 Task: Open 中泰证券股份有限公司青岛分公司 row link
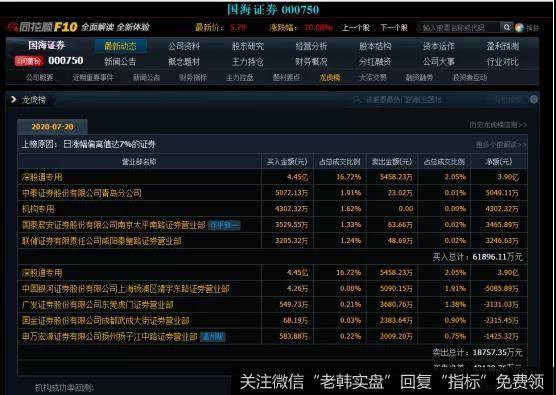(82, 193)
